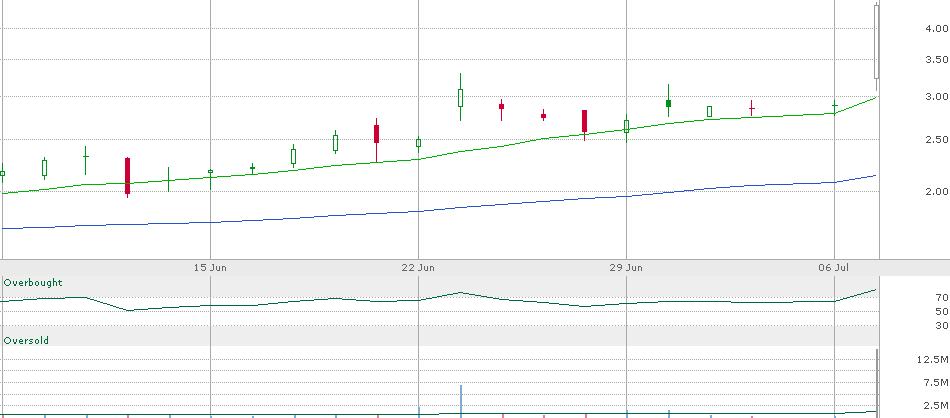The height and width of the screenshot is (418, 950).
Task: Select the 2.50 price axis label
Action: point(937,139)
